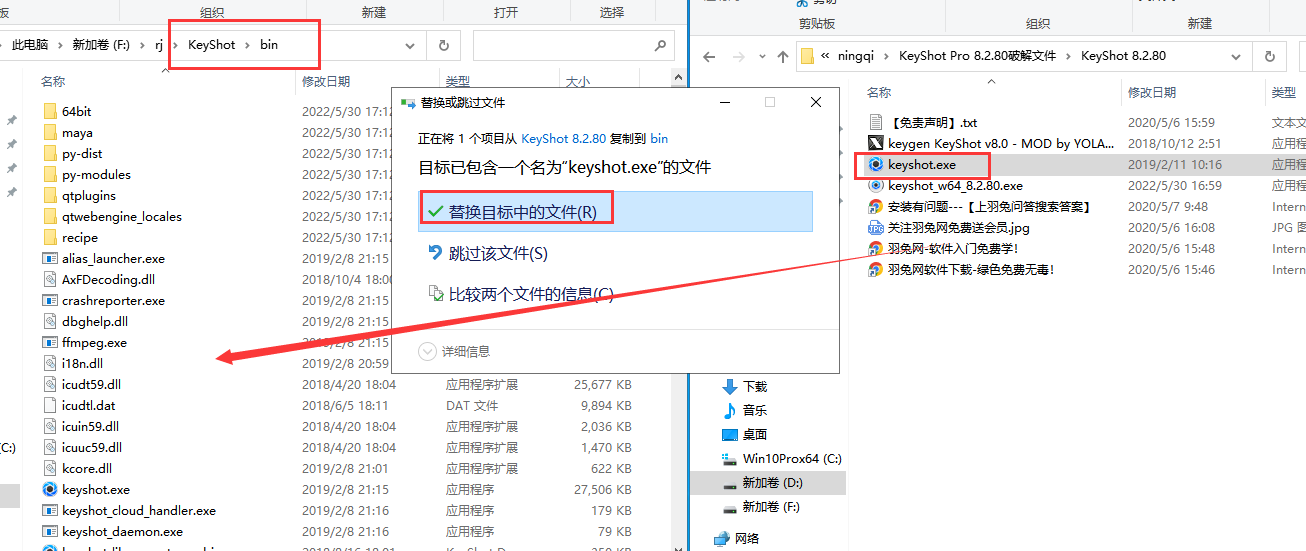Select the maya folder icon
This screenshot has height=551, width=1306.
click(50, 132)
